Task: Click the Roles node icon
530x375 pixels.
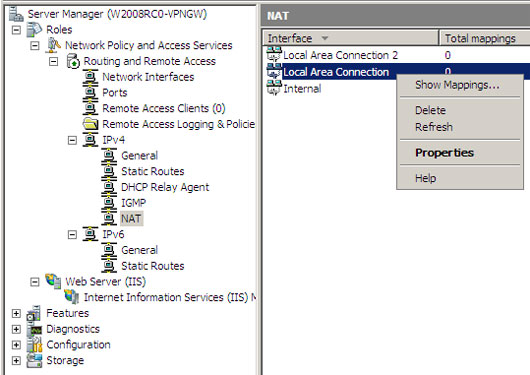Action: tap(34, 30)
